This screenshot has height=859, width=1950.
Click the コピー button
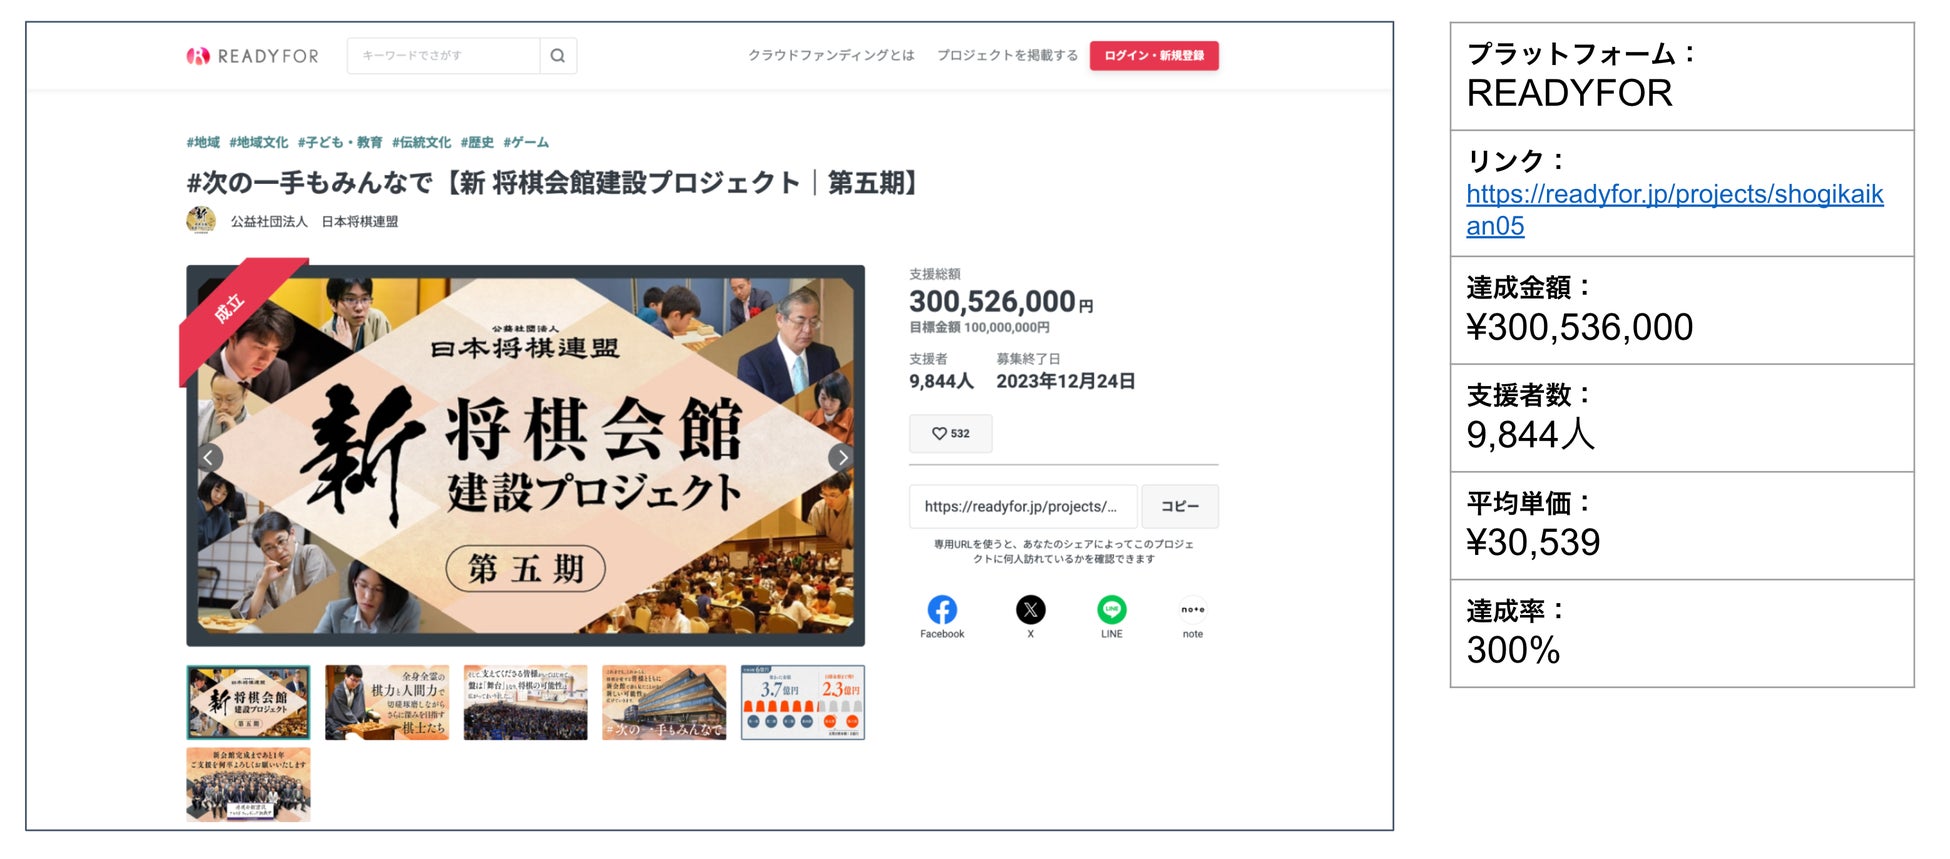coord(1180,507)
